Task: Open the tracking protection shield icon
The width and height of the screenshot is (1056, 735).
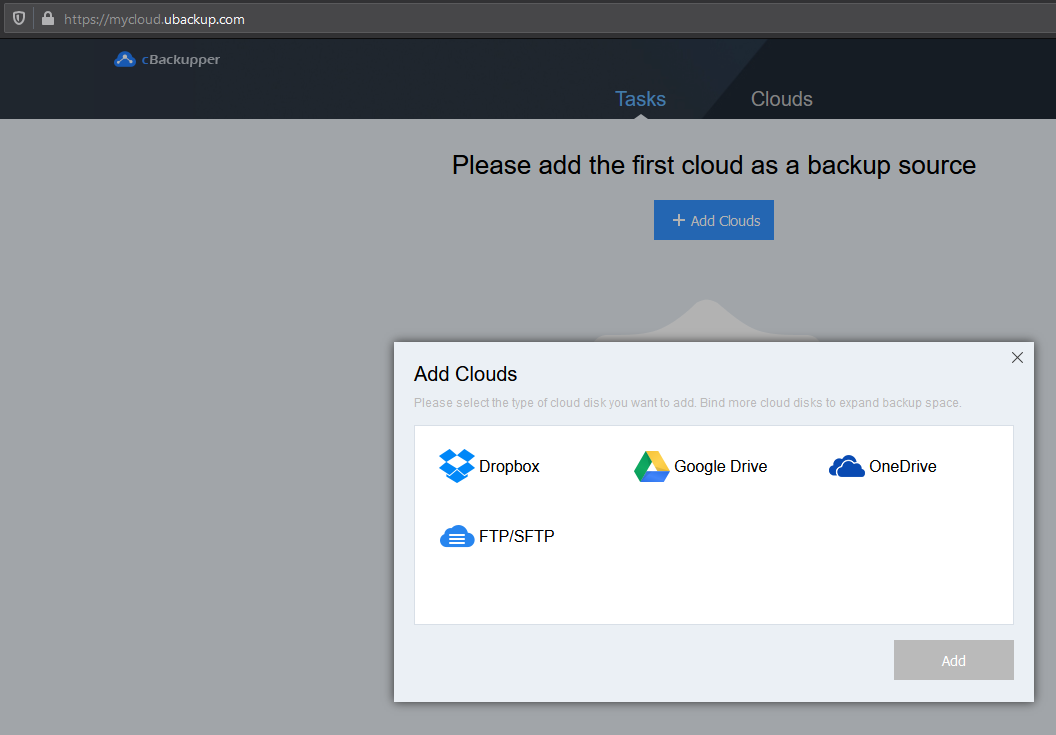Action: tap(18, 19)
